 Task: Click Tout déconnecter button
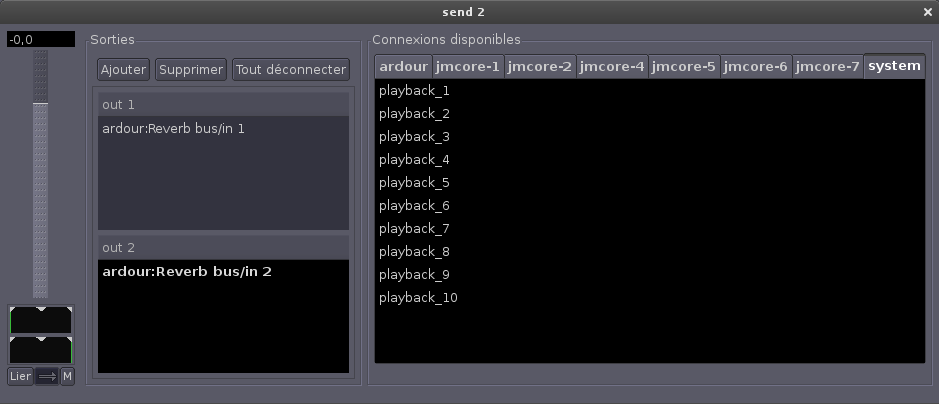tap(291, 70)
